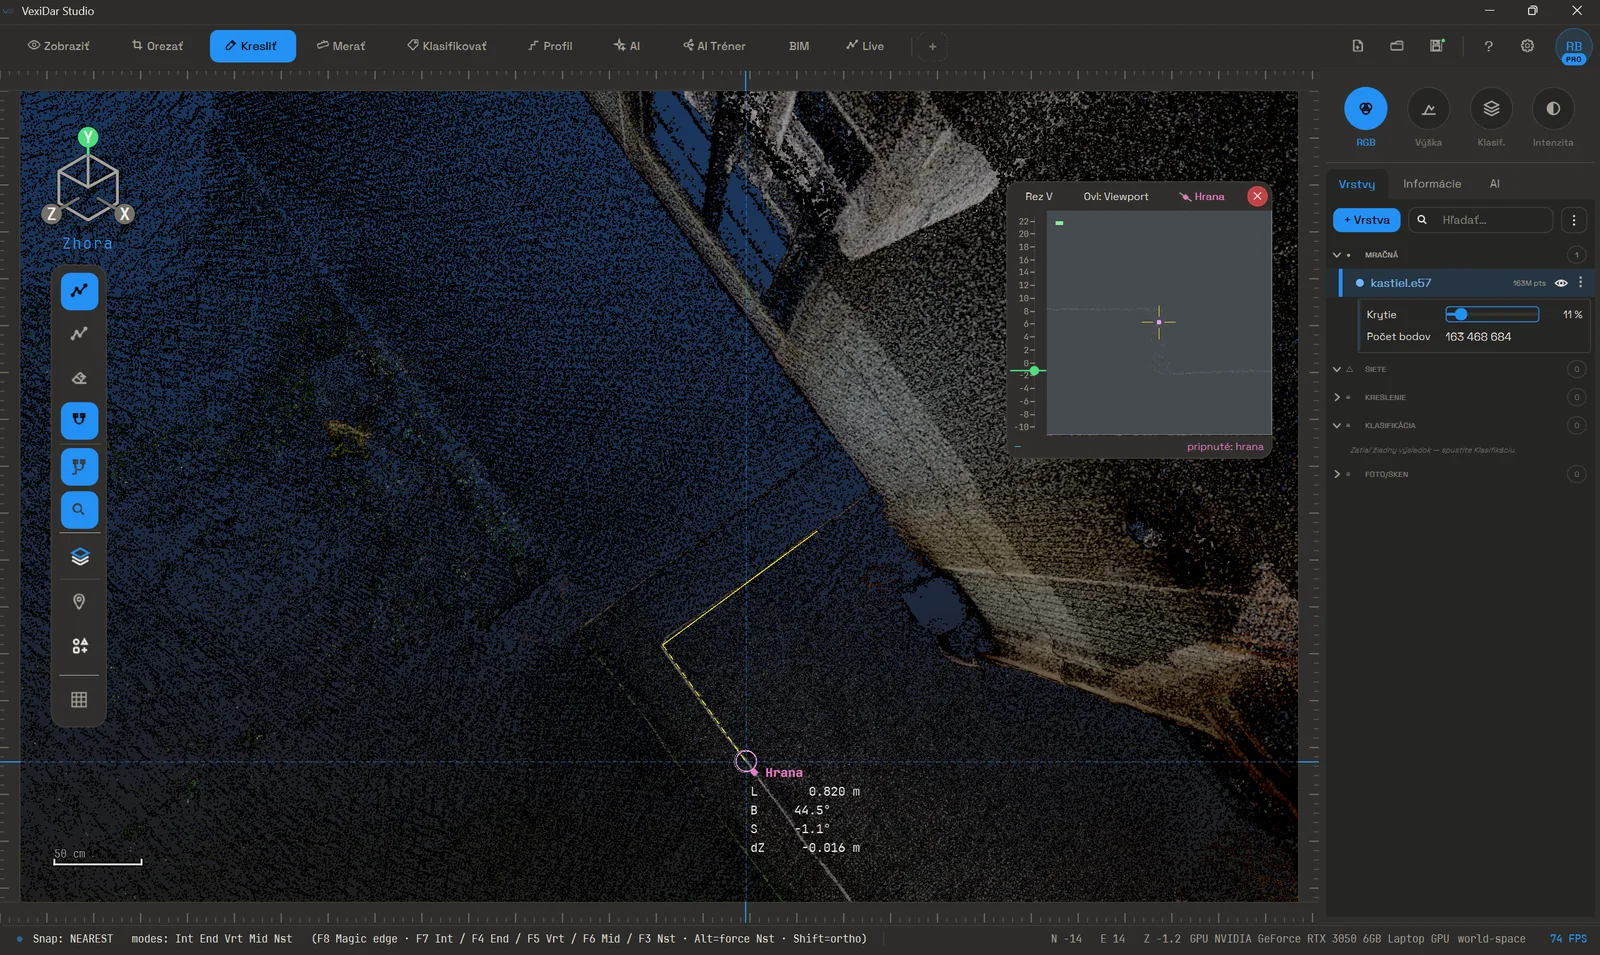This screenshot has width=1600, height=955.
Task: Open the grid table tool
Action: pyautogui.click(x=79, y=699)
